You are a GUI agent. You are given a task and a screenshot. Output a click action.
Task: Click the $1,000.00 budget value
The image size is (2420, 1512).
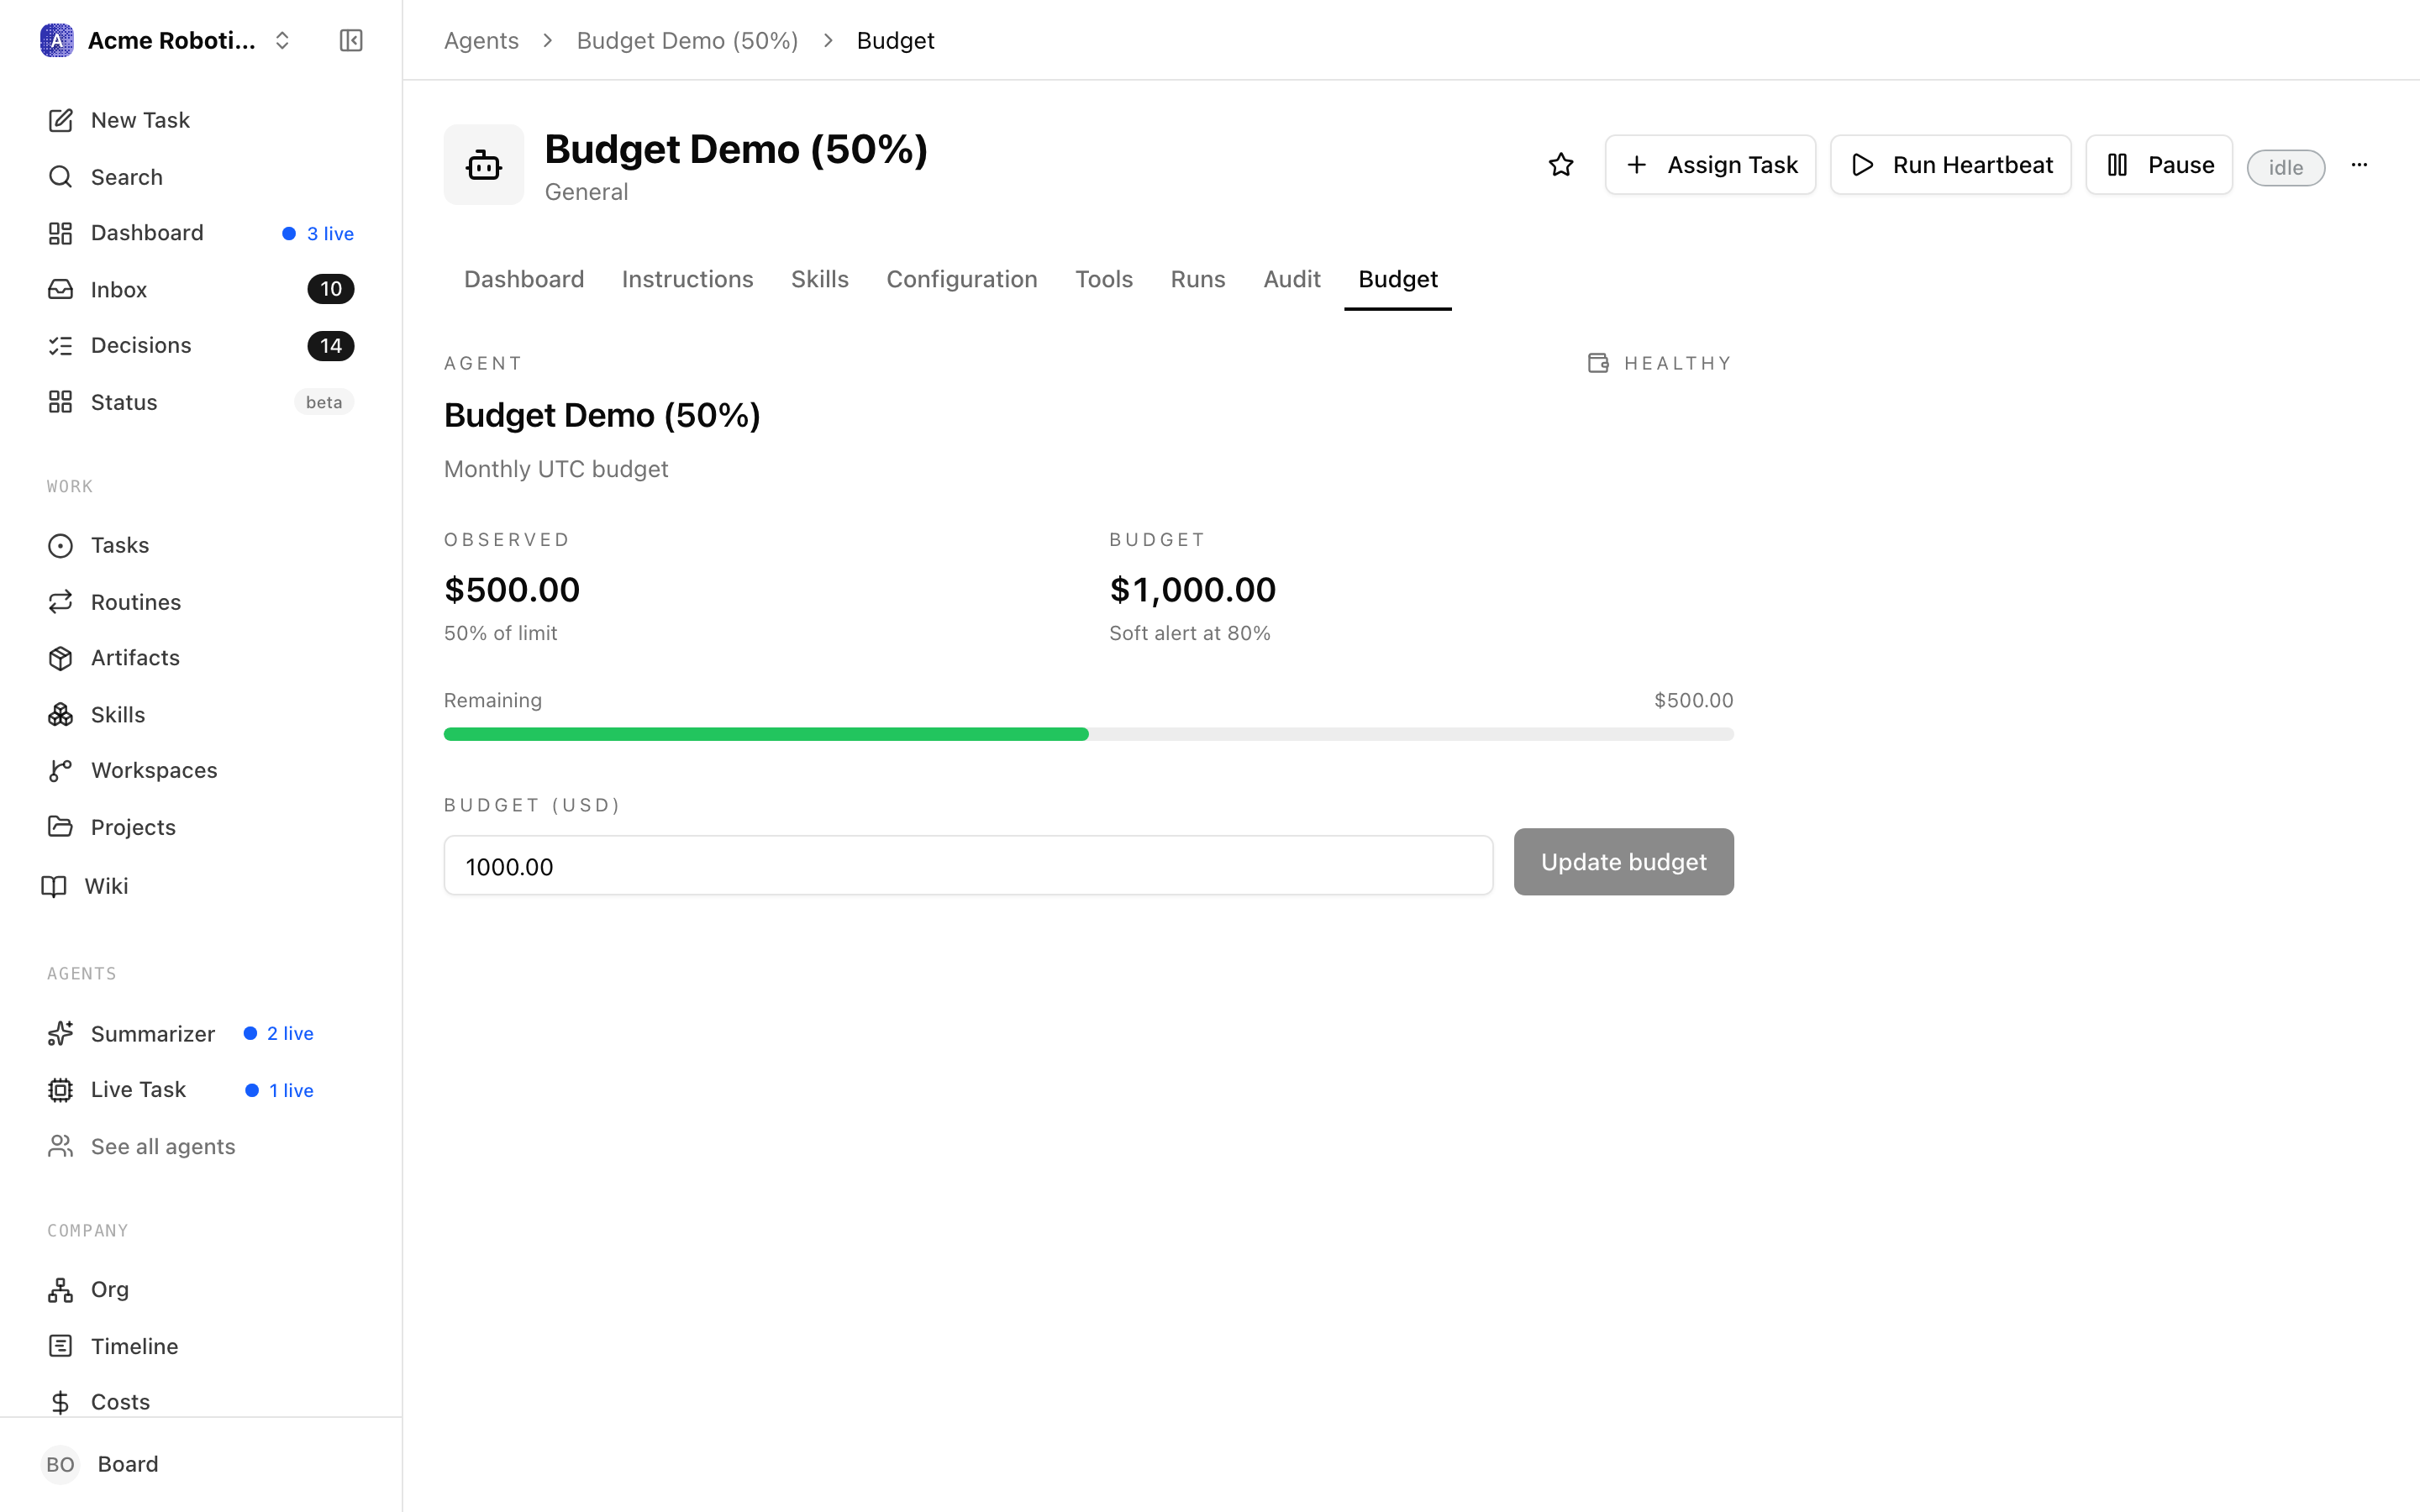click(x=1192, y=589)
